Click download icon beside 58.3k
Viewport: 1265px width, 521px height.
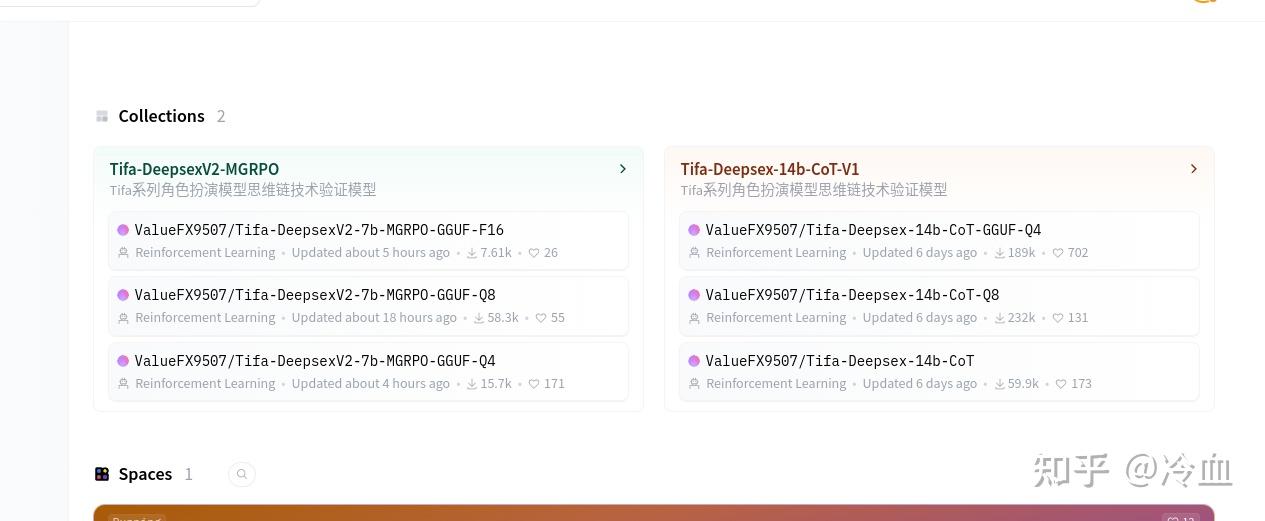pos(479,318)
